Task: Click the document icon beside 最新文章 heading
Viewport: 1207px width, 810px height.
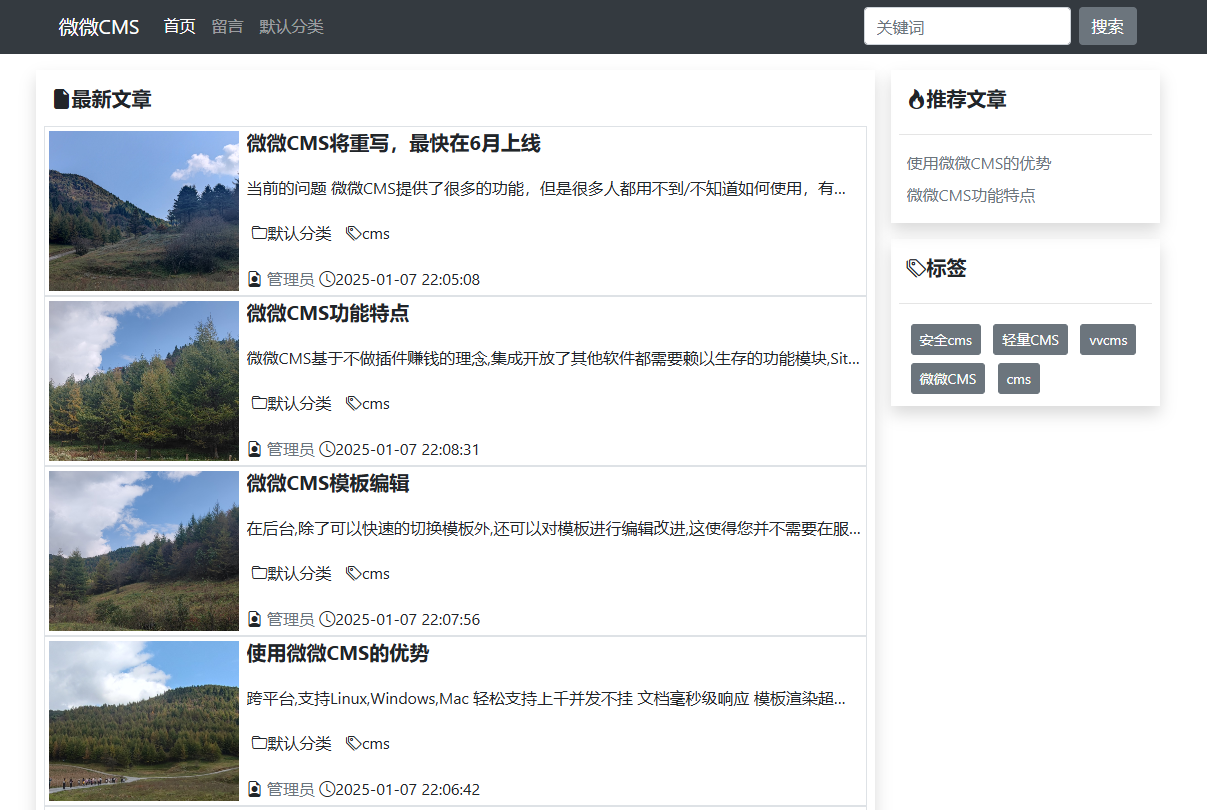Action: point(61,99)
